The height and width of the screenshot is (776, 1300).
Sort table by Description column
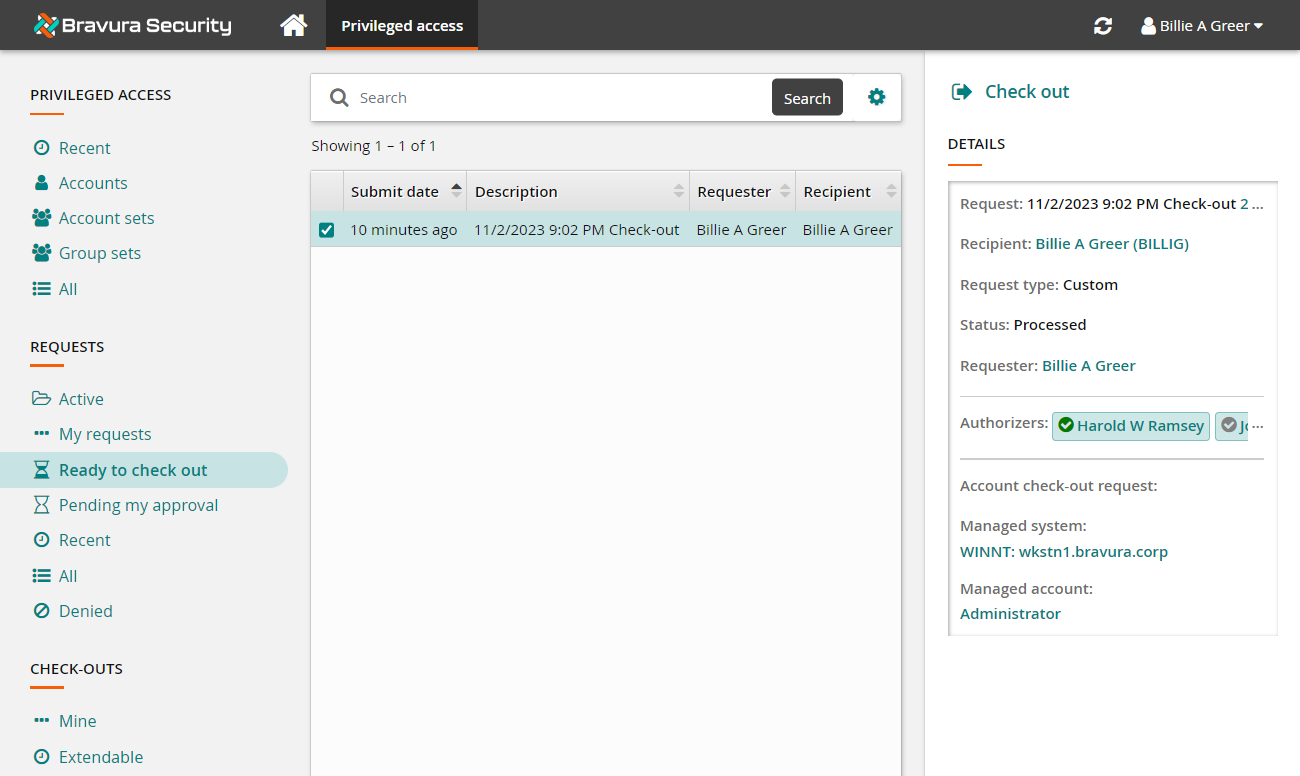coord(516,192)
